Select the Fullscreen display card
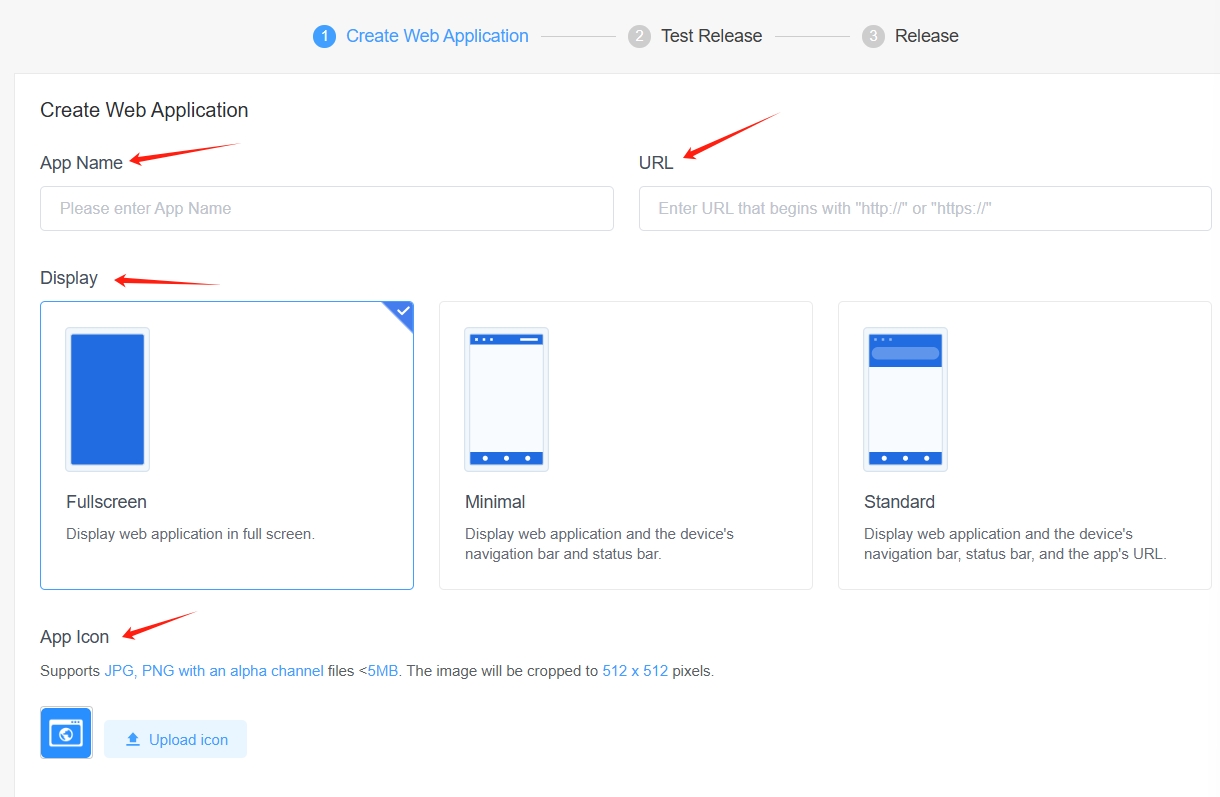This screenshot has height=797, width=1220. click(x=227, y=445)
